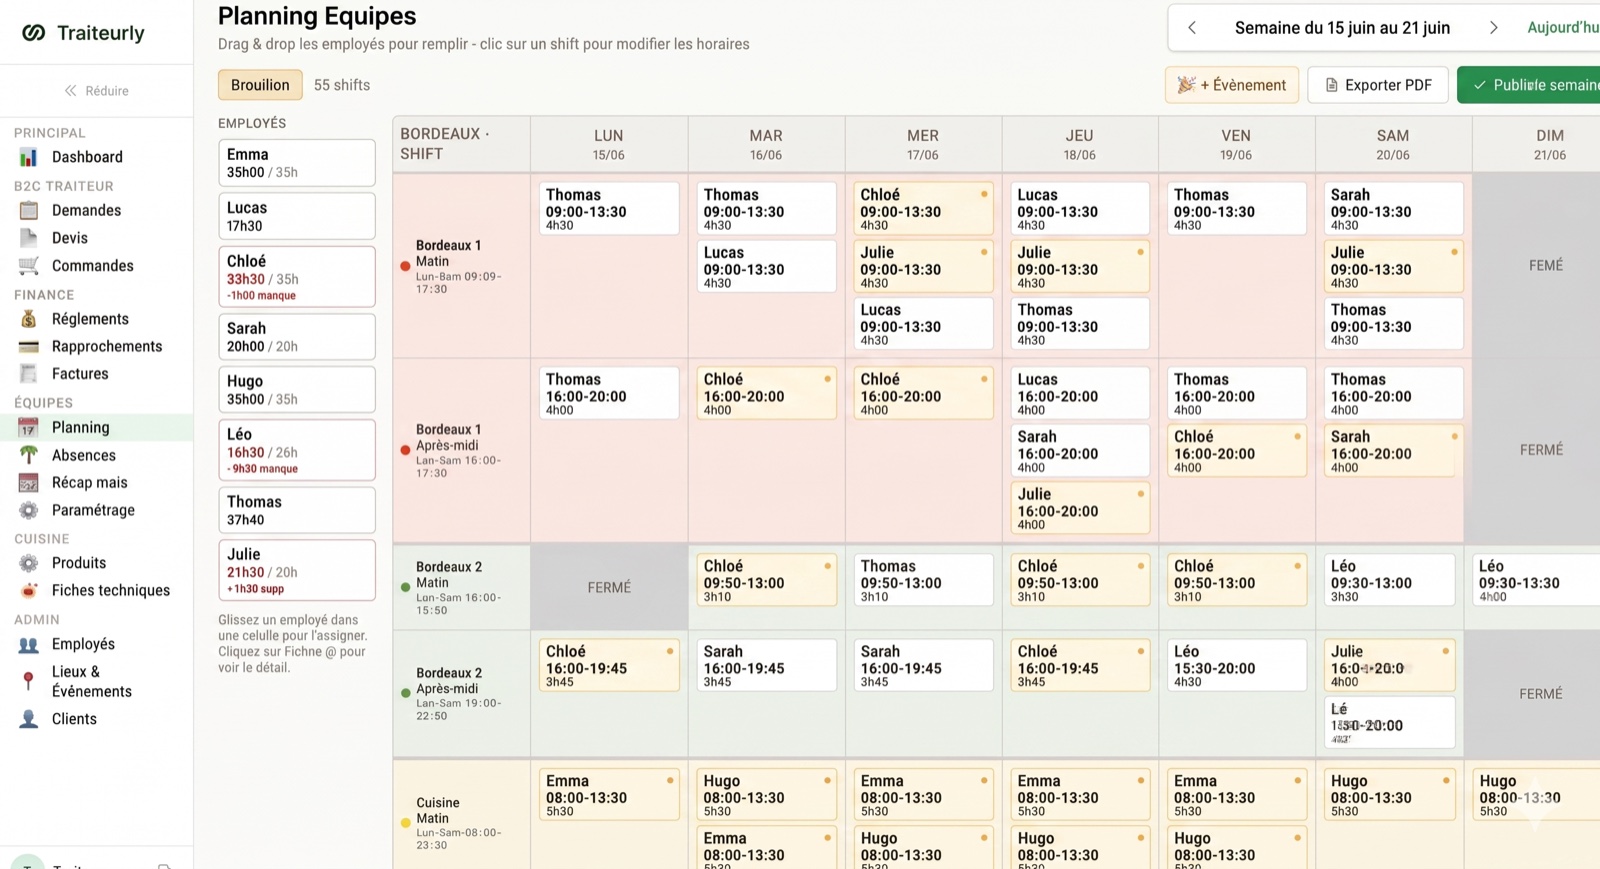Click the Semaine du 15 juin label

click(1342, 28)
